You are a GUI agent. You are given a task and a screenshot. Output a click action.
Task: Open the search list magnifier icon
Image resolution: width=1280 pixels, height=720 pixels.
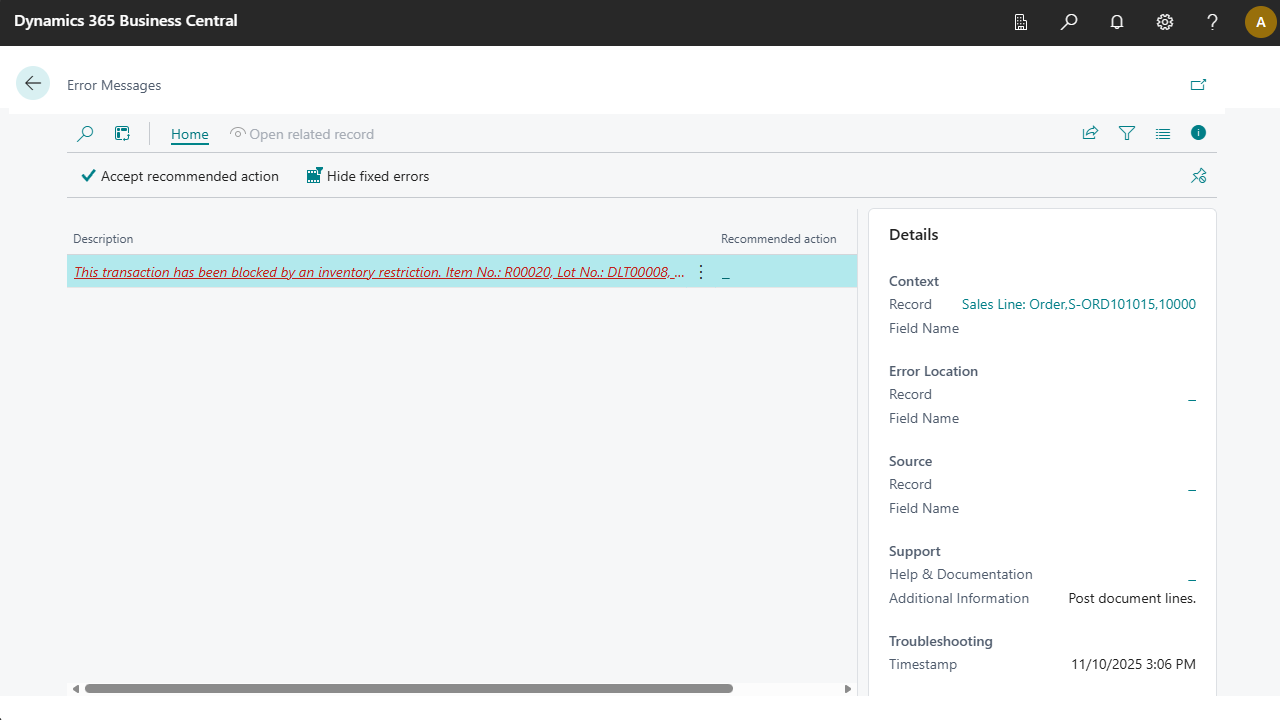point(85,134)
